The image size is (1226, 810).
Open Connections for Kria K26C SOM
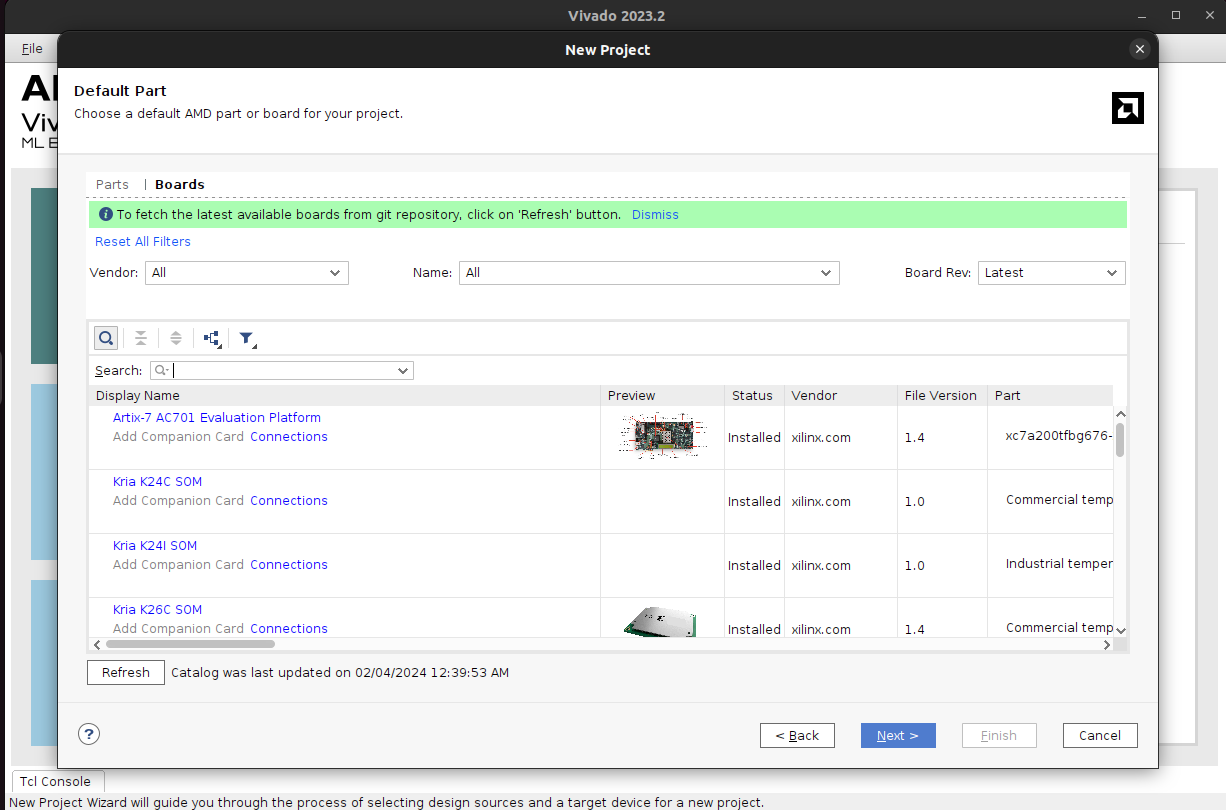(x=289, y=628)
